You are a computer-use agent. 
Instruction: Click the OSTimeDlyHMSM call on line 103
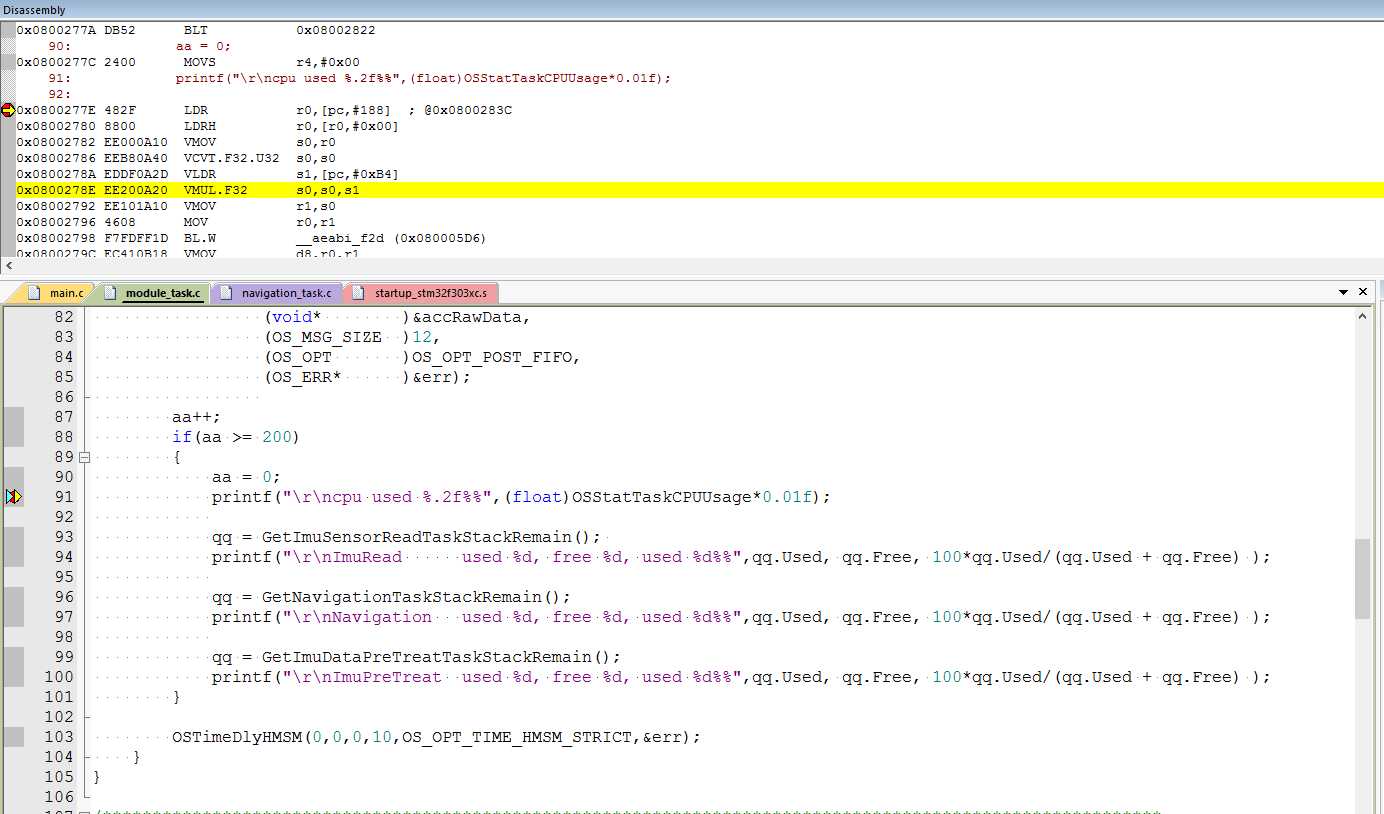point(436,737)
